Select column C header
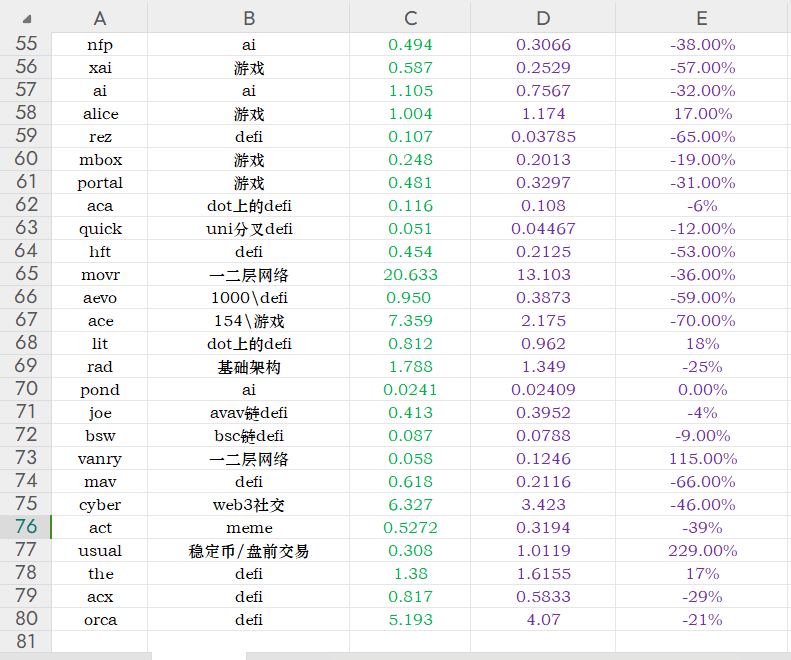The image size is (791, 660). pos(410,18)
